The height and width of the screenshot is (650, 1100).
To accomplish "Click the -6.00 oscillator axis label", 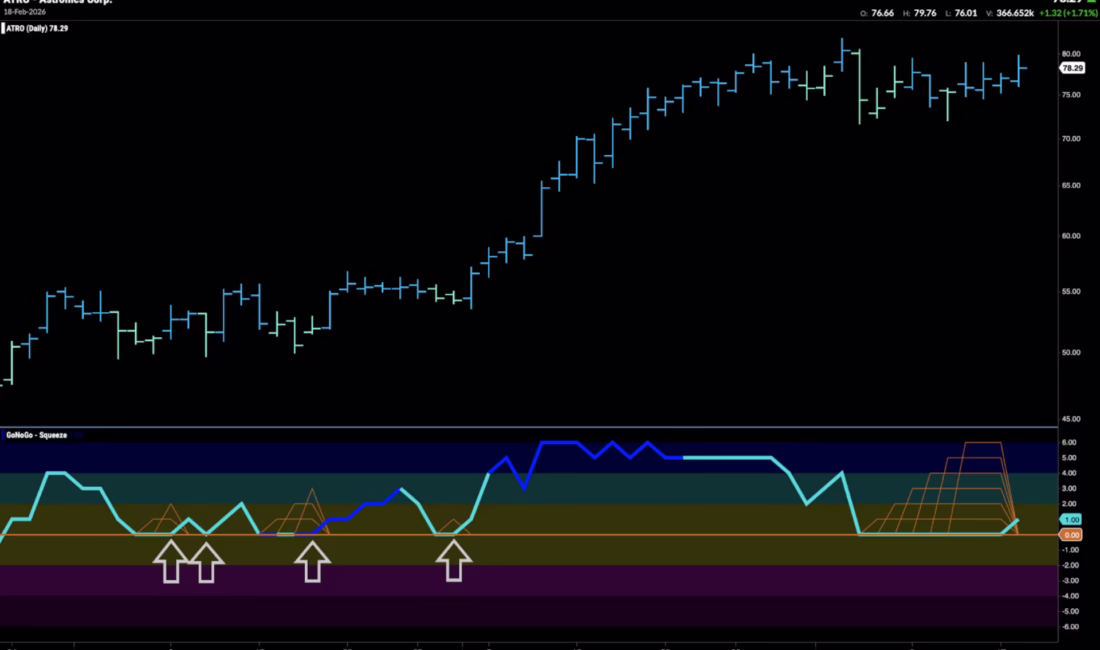I will [x=1069, y=626].
